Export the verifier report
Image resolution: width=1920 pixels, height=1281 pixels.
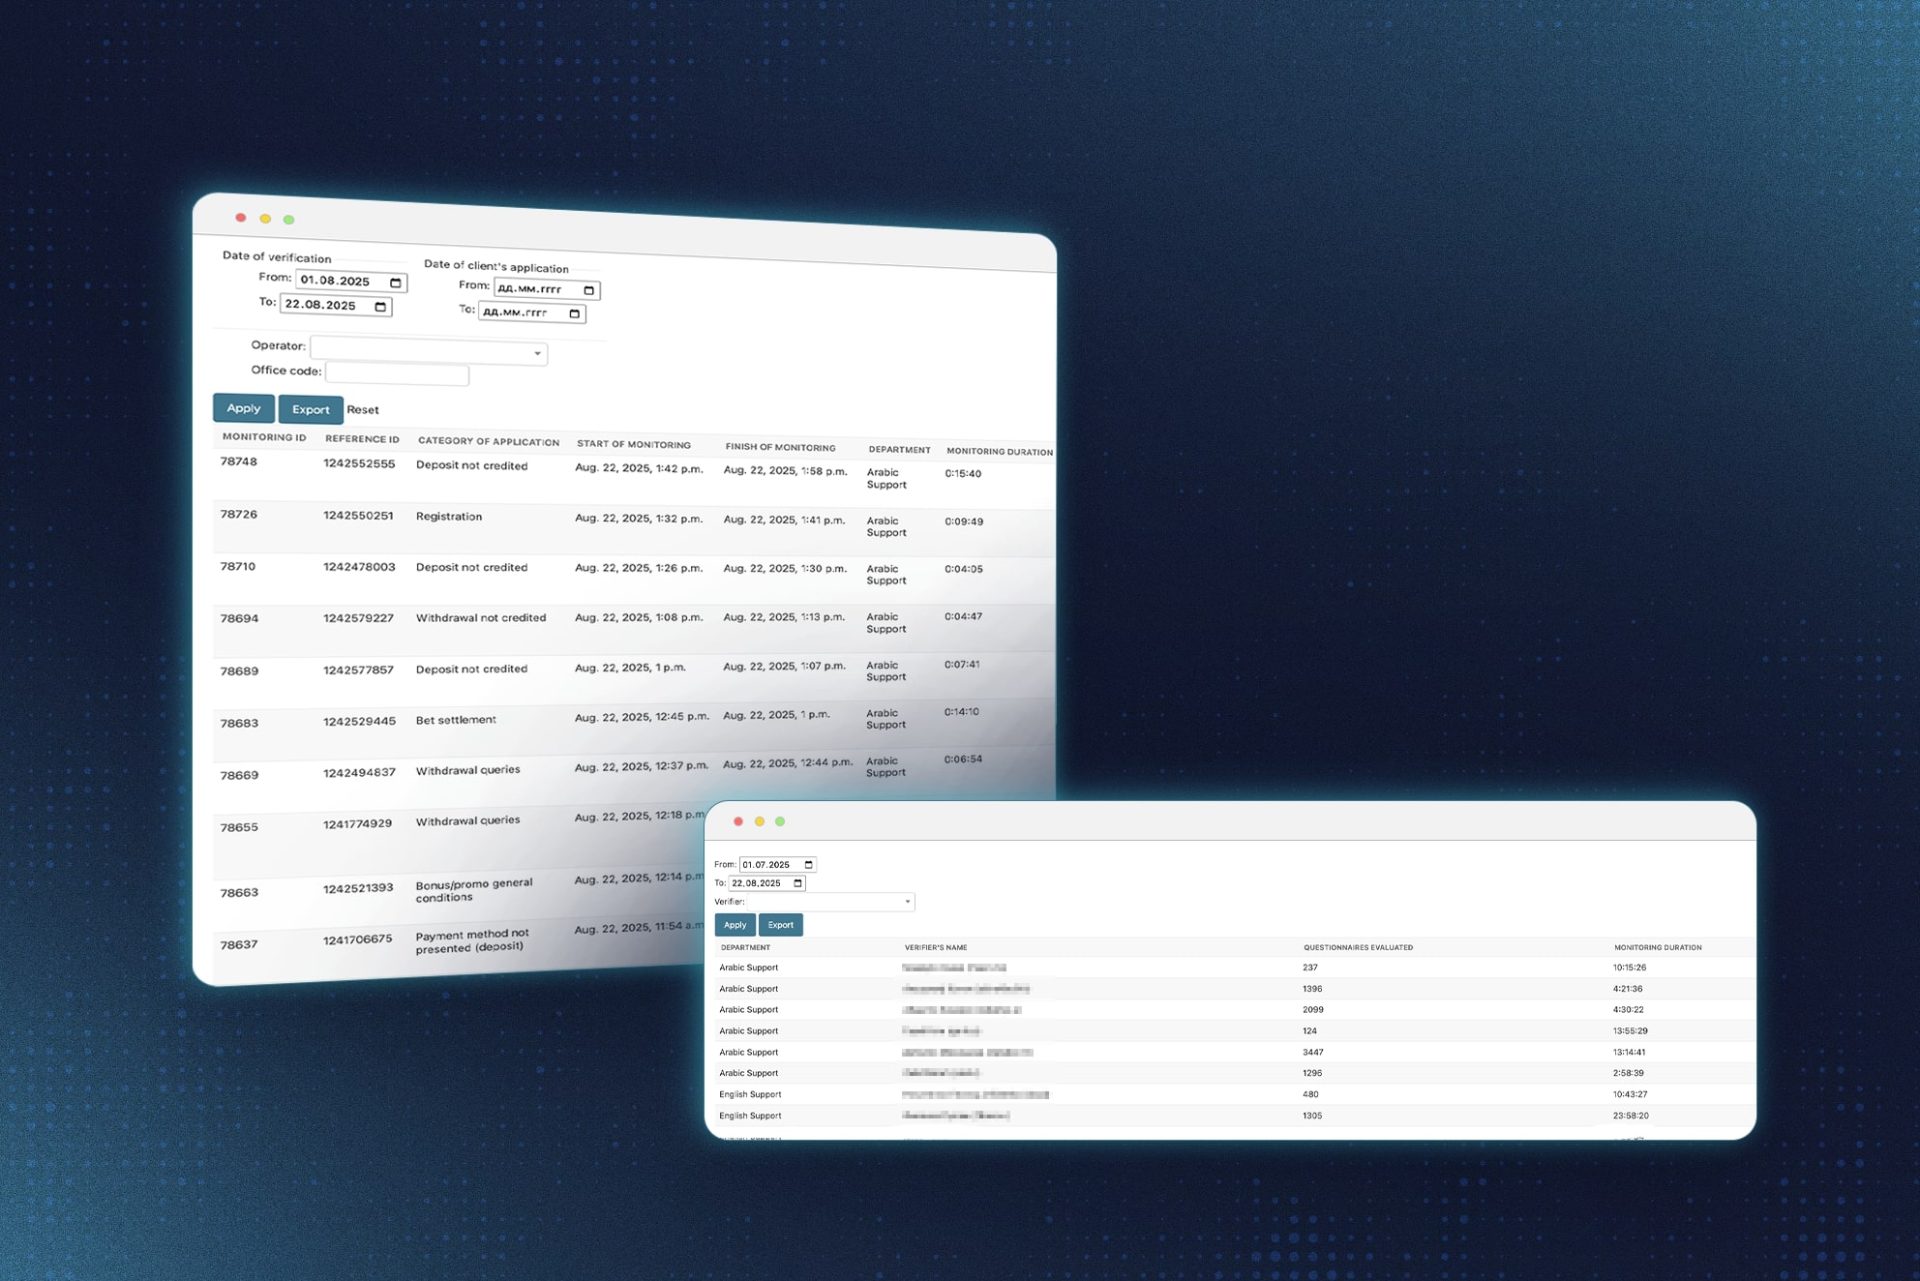780,925
